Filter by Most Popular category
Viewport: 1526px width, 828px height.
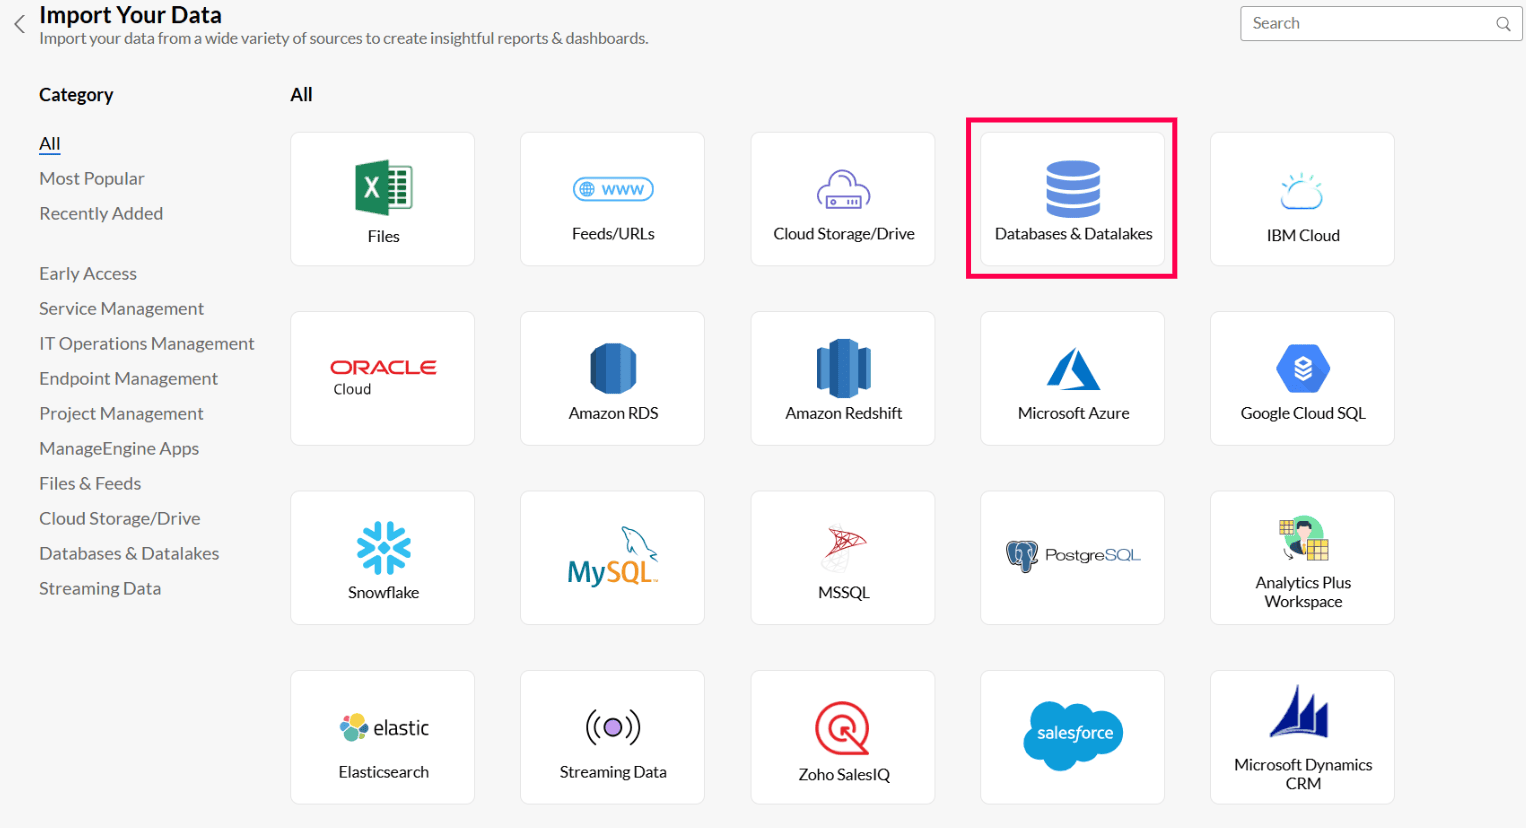(92, 179)
